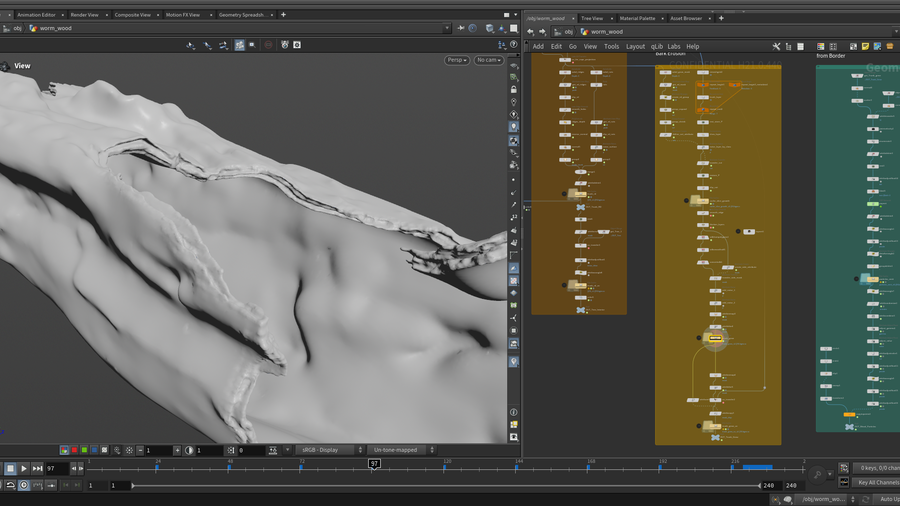Open the Persp viewport dropdown
The image size is (900, 506).
pos(457,60)
